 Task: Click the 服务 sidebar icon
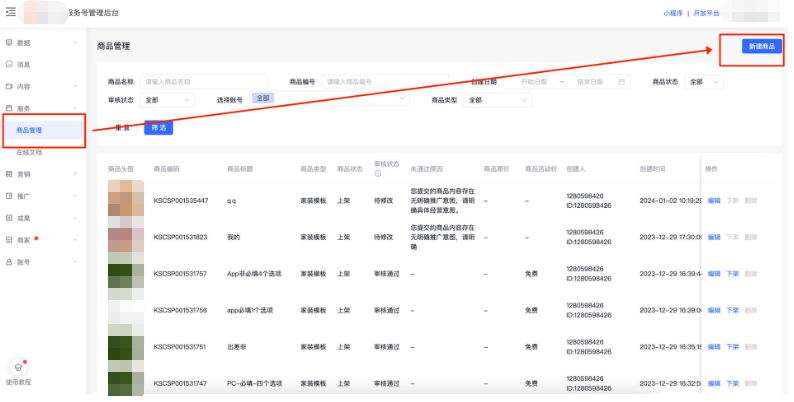[x=9, y=108]
